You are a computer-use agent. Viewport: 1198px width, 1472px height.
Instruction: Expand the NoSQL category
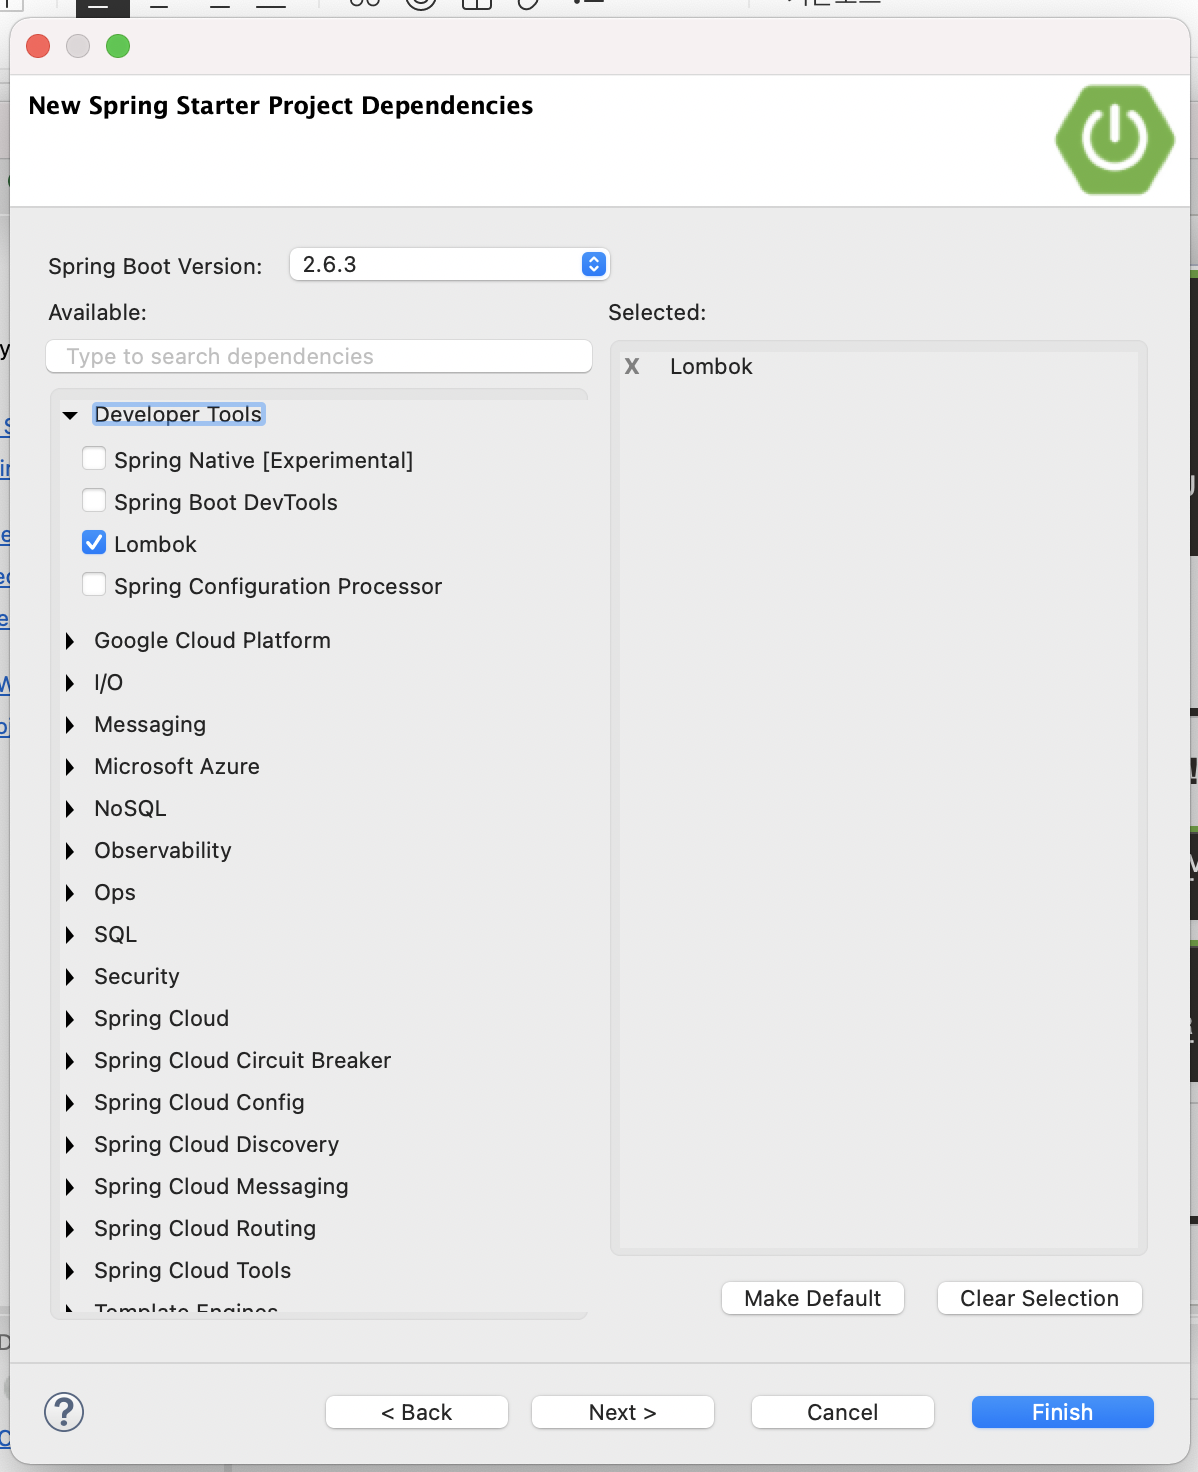[70, 809]
